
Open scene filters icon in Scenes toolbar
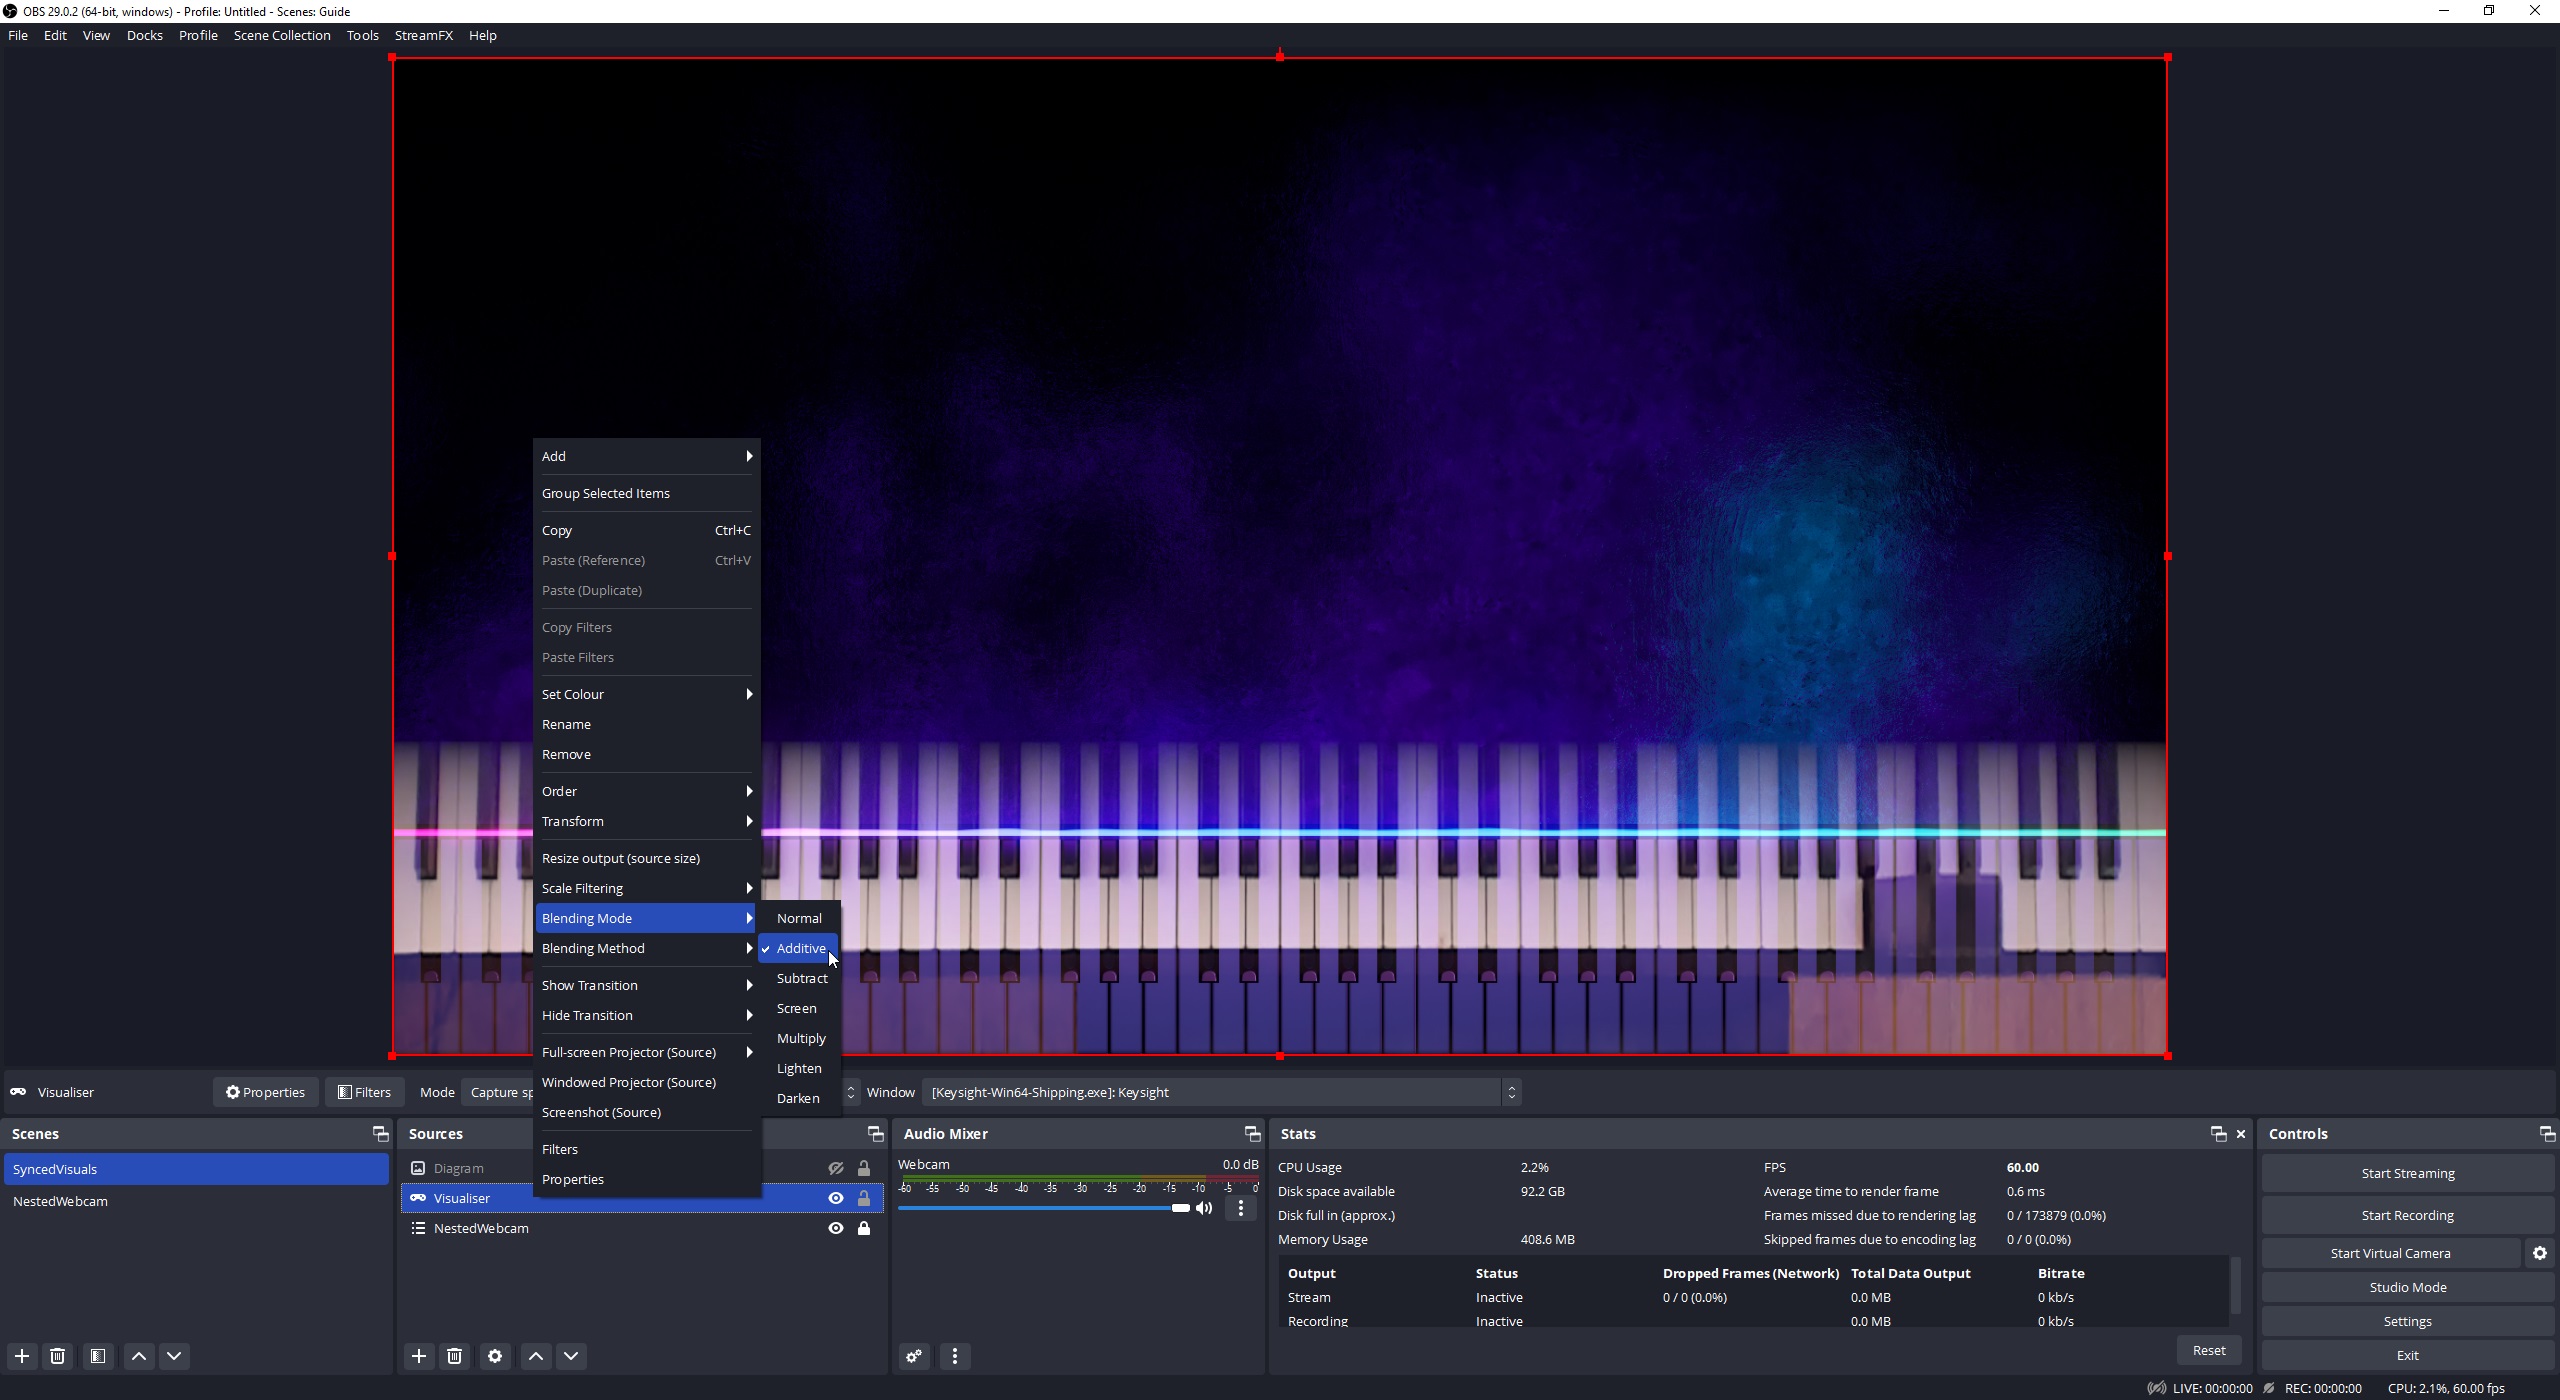point(98,1356)
